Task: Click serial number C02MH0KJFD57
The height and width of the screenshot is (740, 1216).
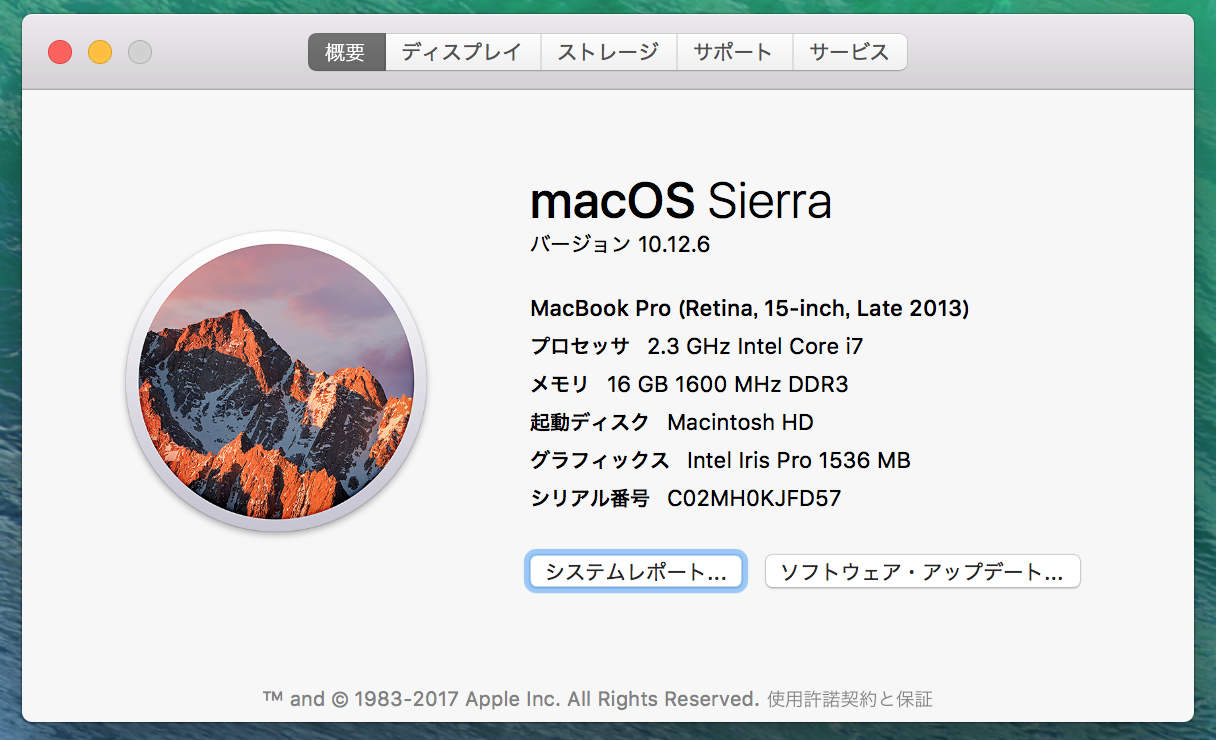Action: click(754, 498)
